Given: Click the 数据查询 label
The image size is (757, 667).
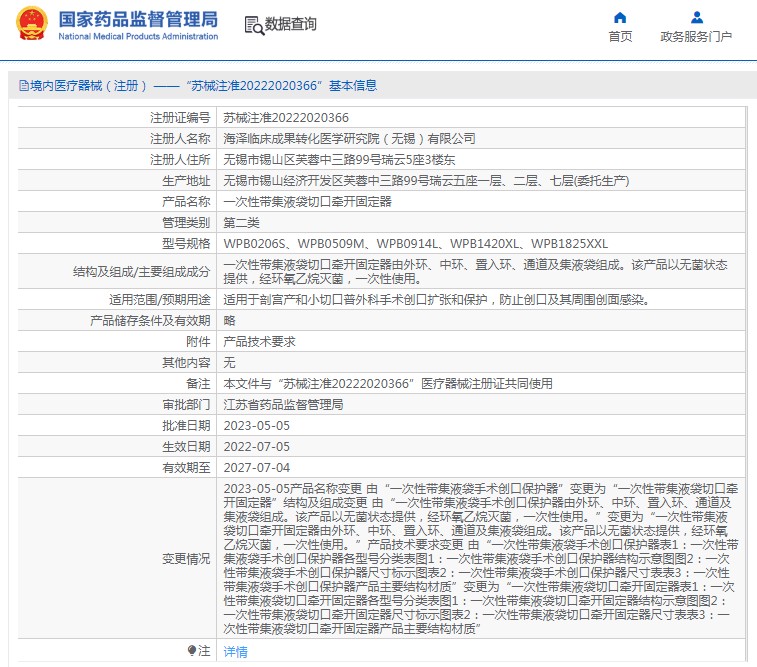Looking at the screenshot, I should pos(290,24).
